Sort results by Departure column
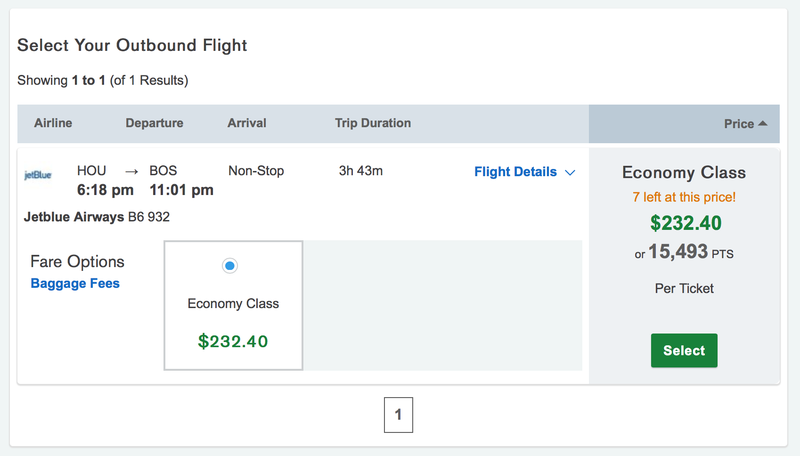 [154, 123]
